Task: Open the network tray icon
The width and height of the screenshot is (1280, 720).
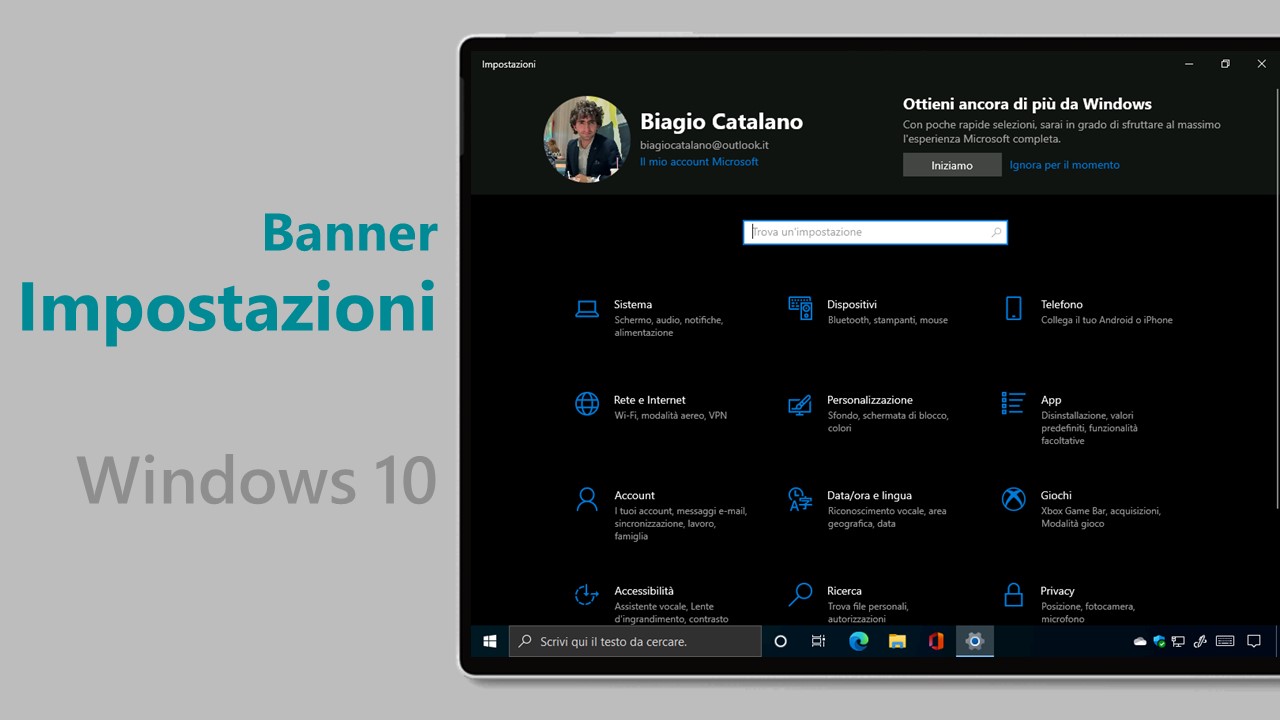Action: [x=1179, y=642]
